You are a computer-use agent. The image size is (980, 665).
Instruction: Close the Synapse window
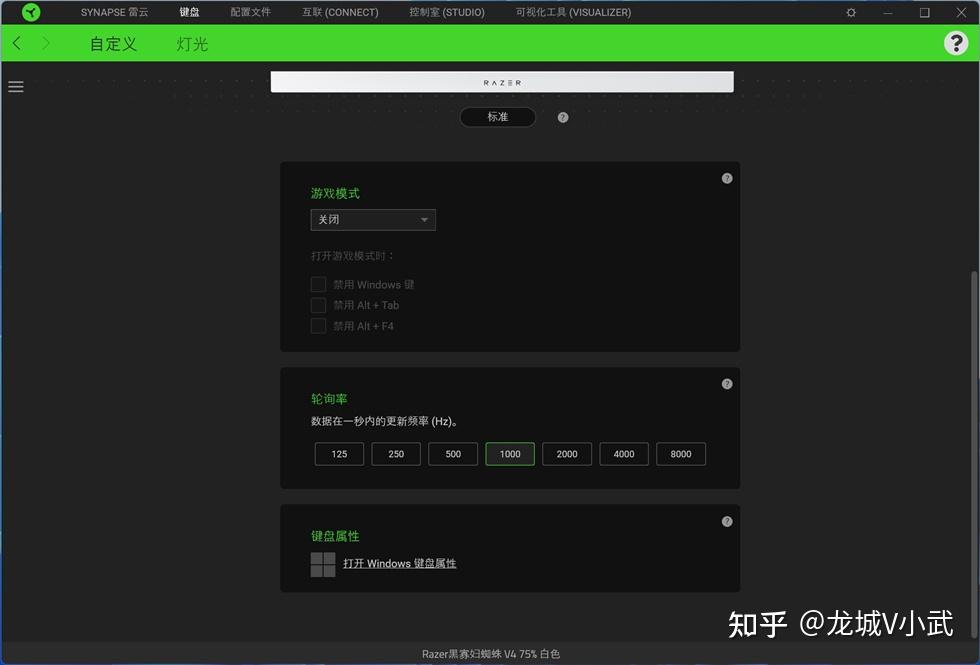(961, 12)
